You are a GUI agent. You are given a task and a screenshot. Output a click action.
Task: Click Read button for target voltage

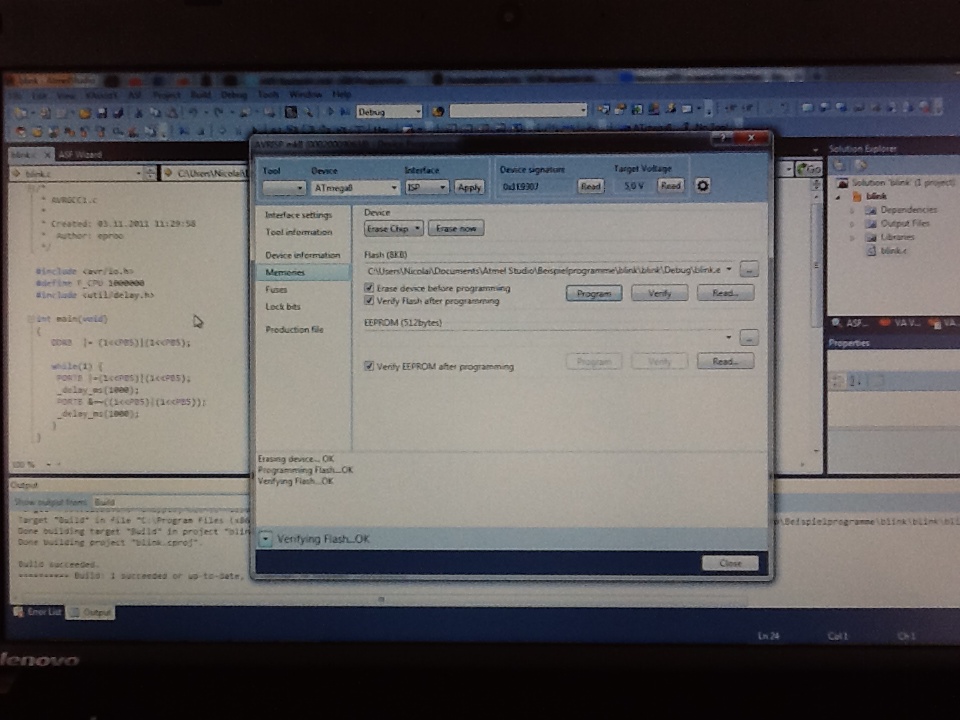click(x=670, y=185)
